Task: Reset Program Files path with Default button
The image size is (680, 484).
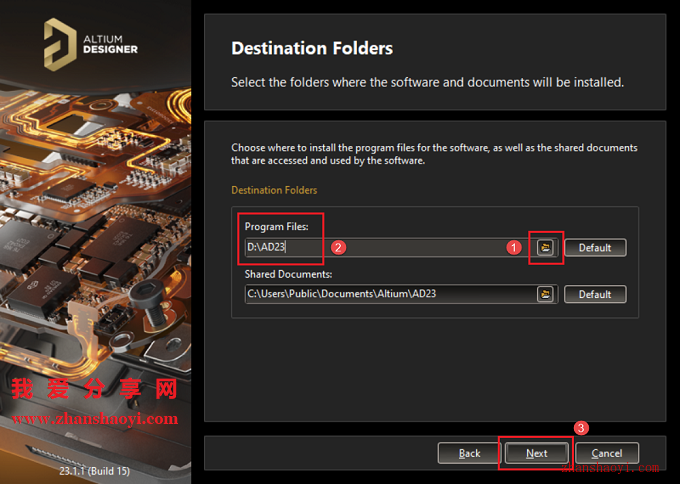Action: 595,248
